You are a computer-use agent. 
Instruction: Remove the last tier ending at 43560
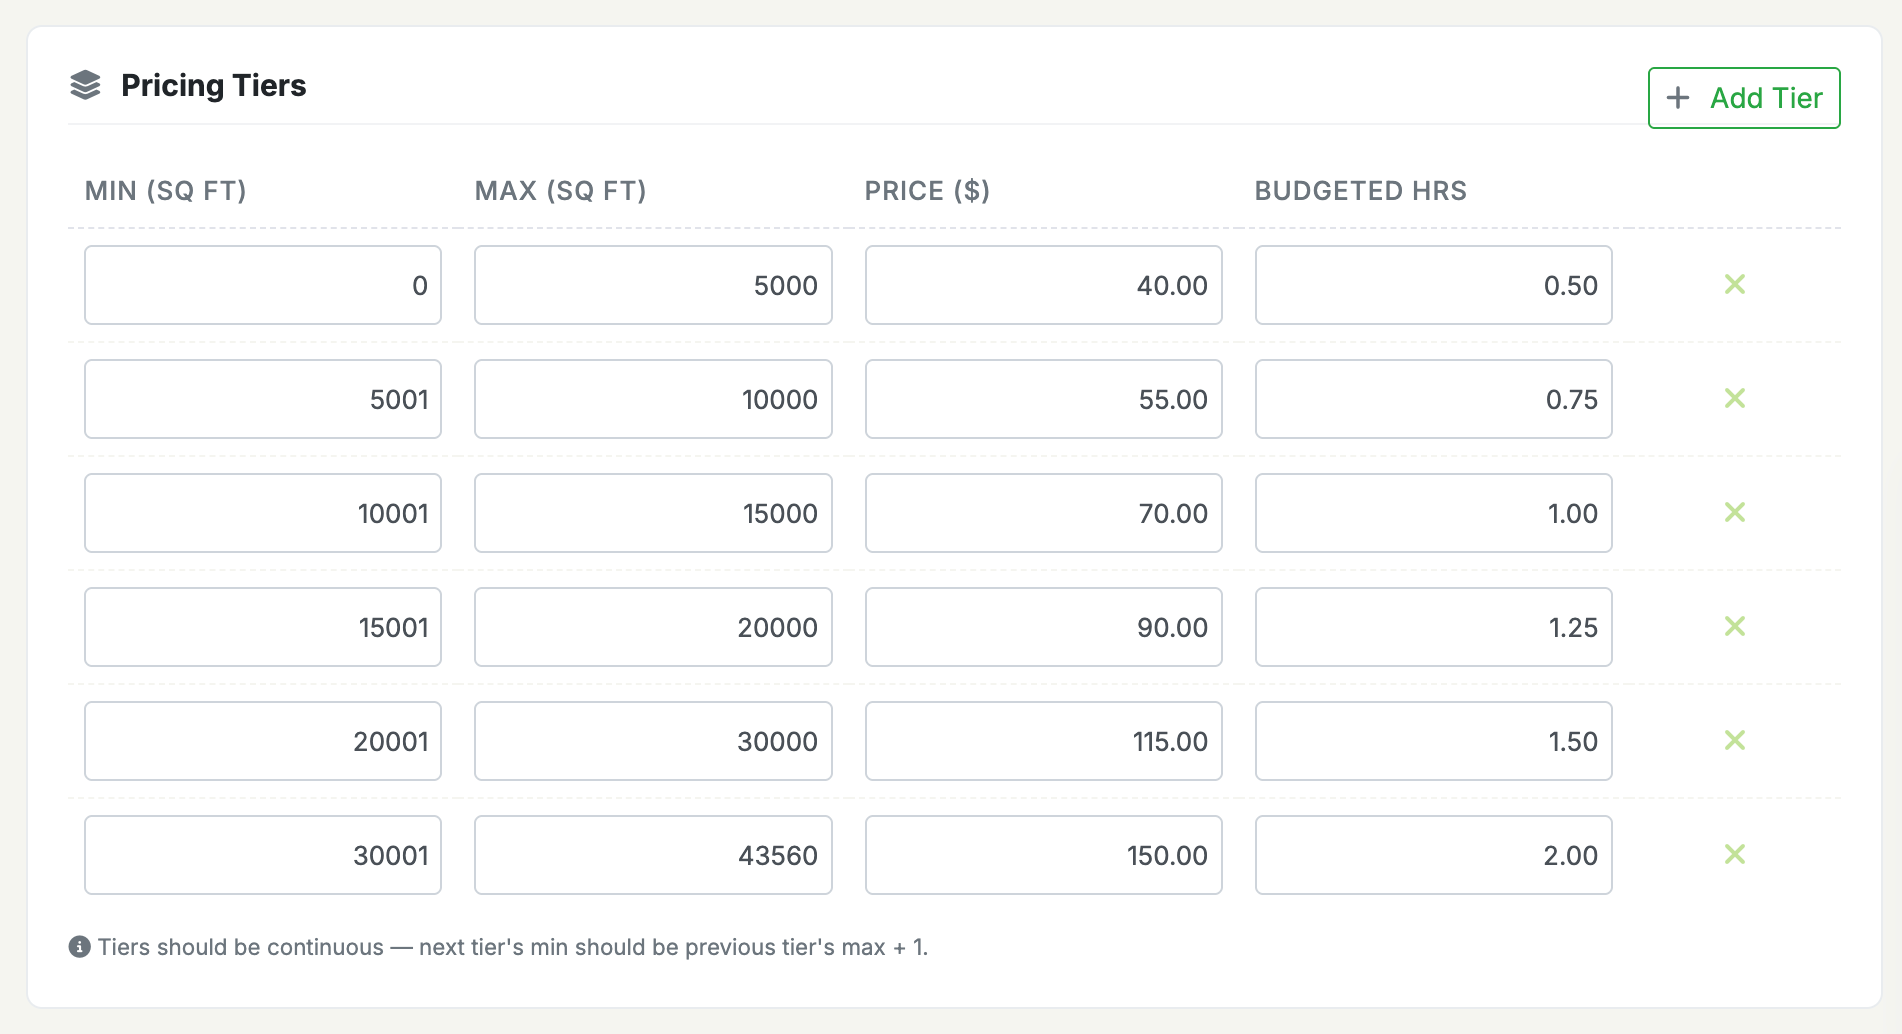[x=1736, y=855]
